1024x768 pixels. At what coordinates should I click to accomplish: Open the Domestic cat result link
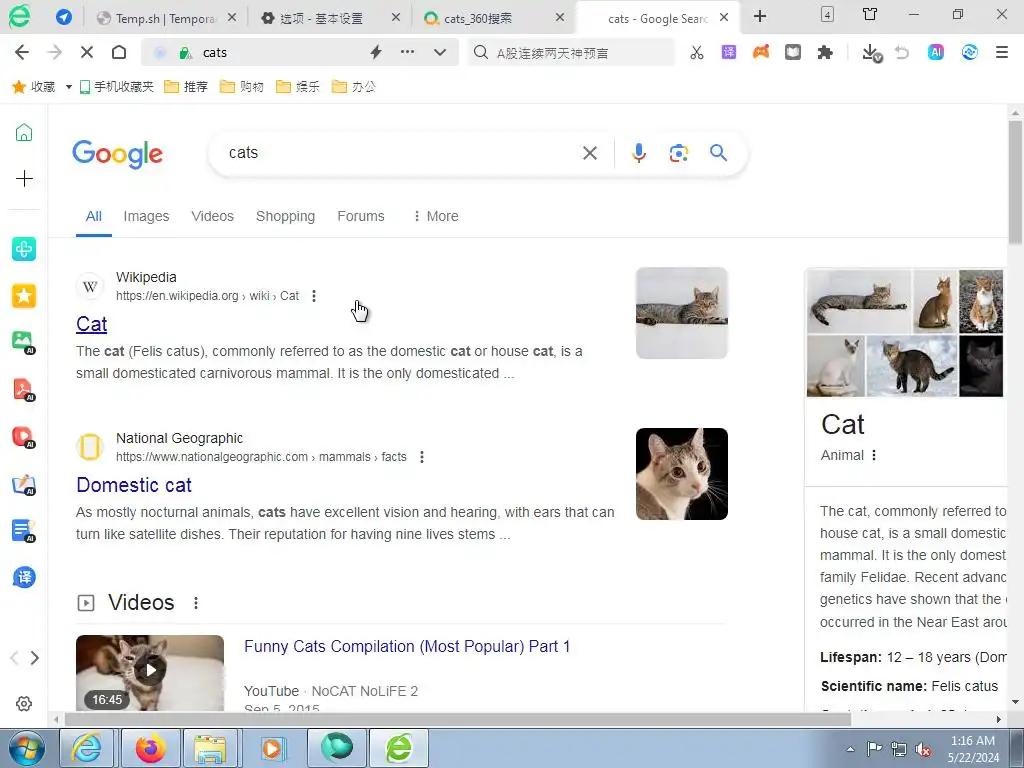tap(134, 485)
